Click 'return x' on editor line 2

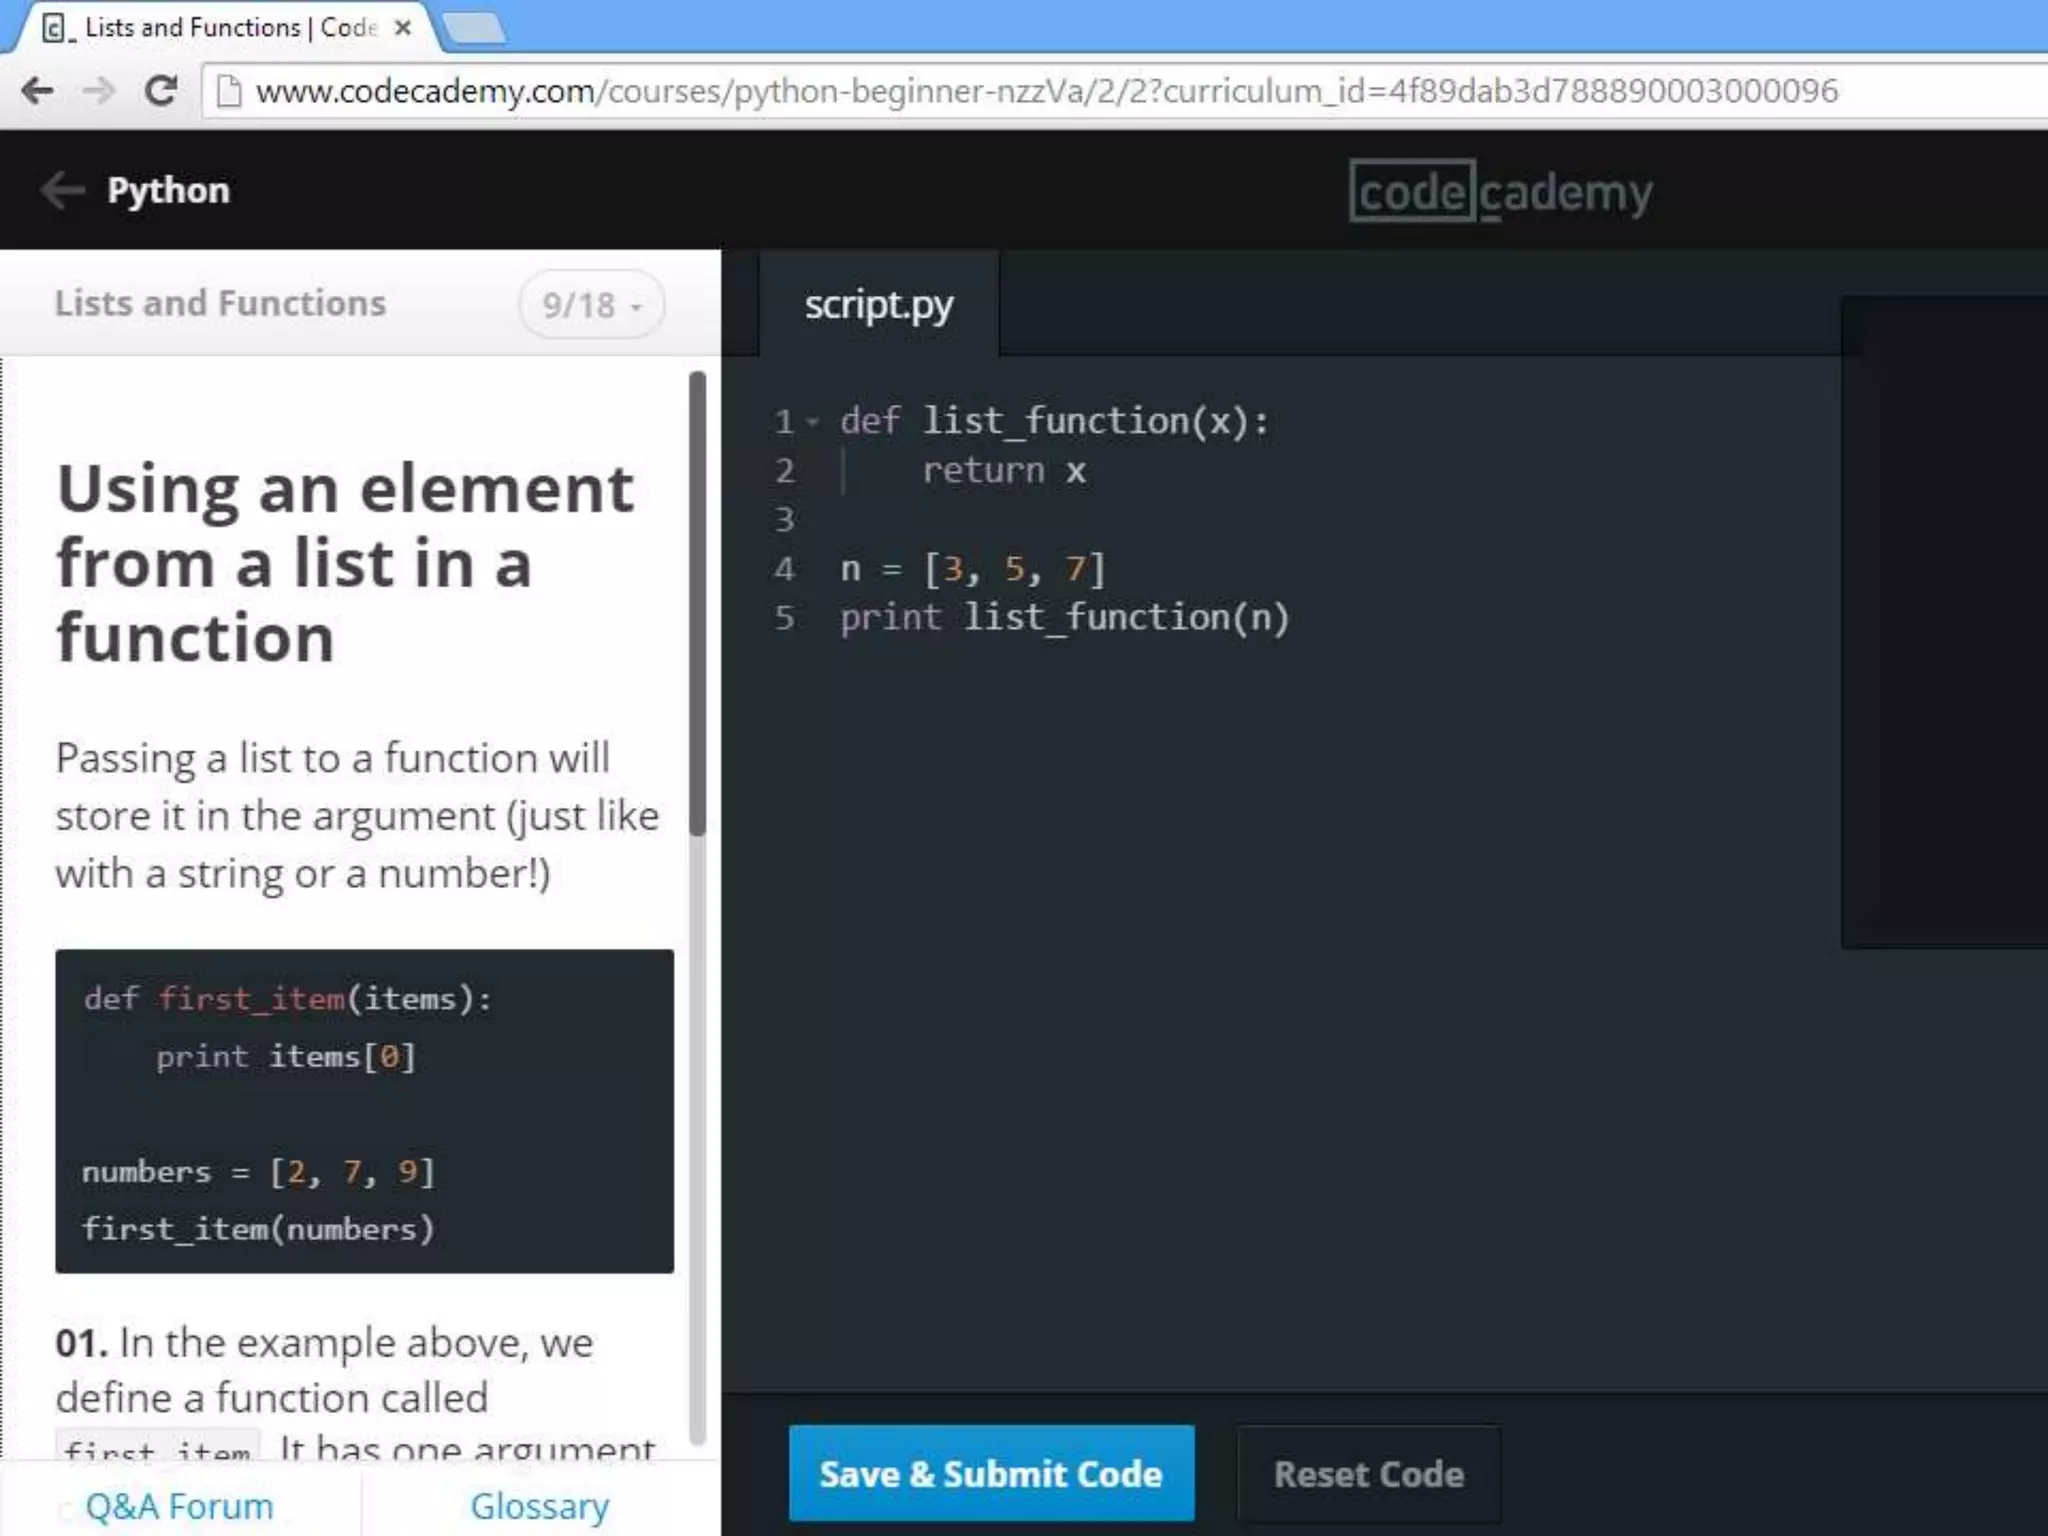point(1003,470)
